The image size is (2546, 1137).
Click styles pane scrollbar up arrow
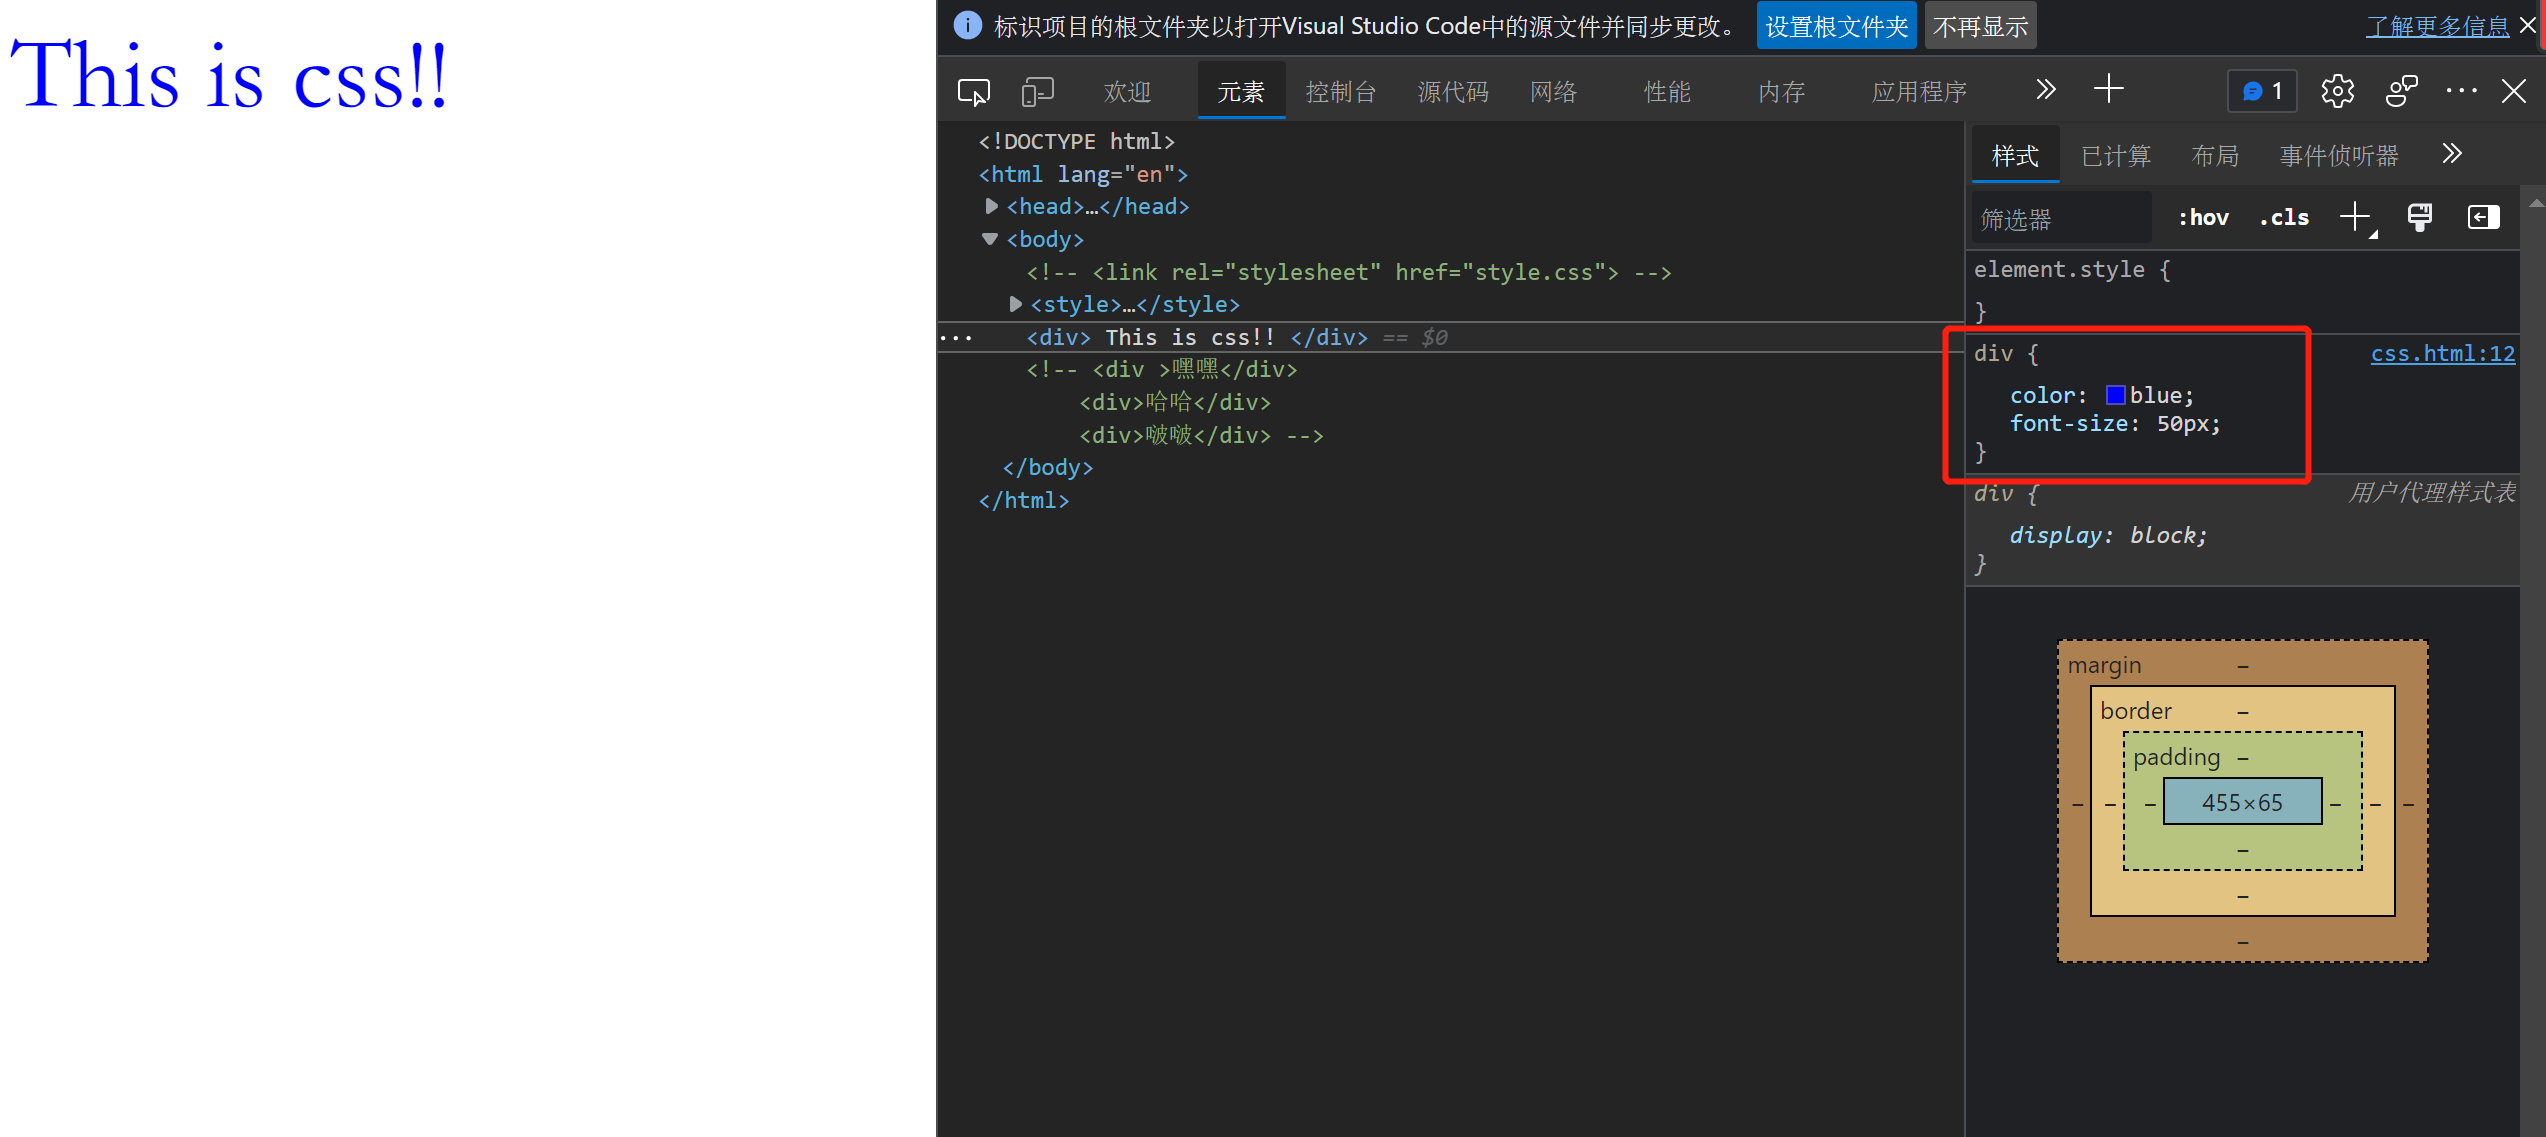coord(2535,202)
